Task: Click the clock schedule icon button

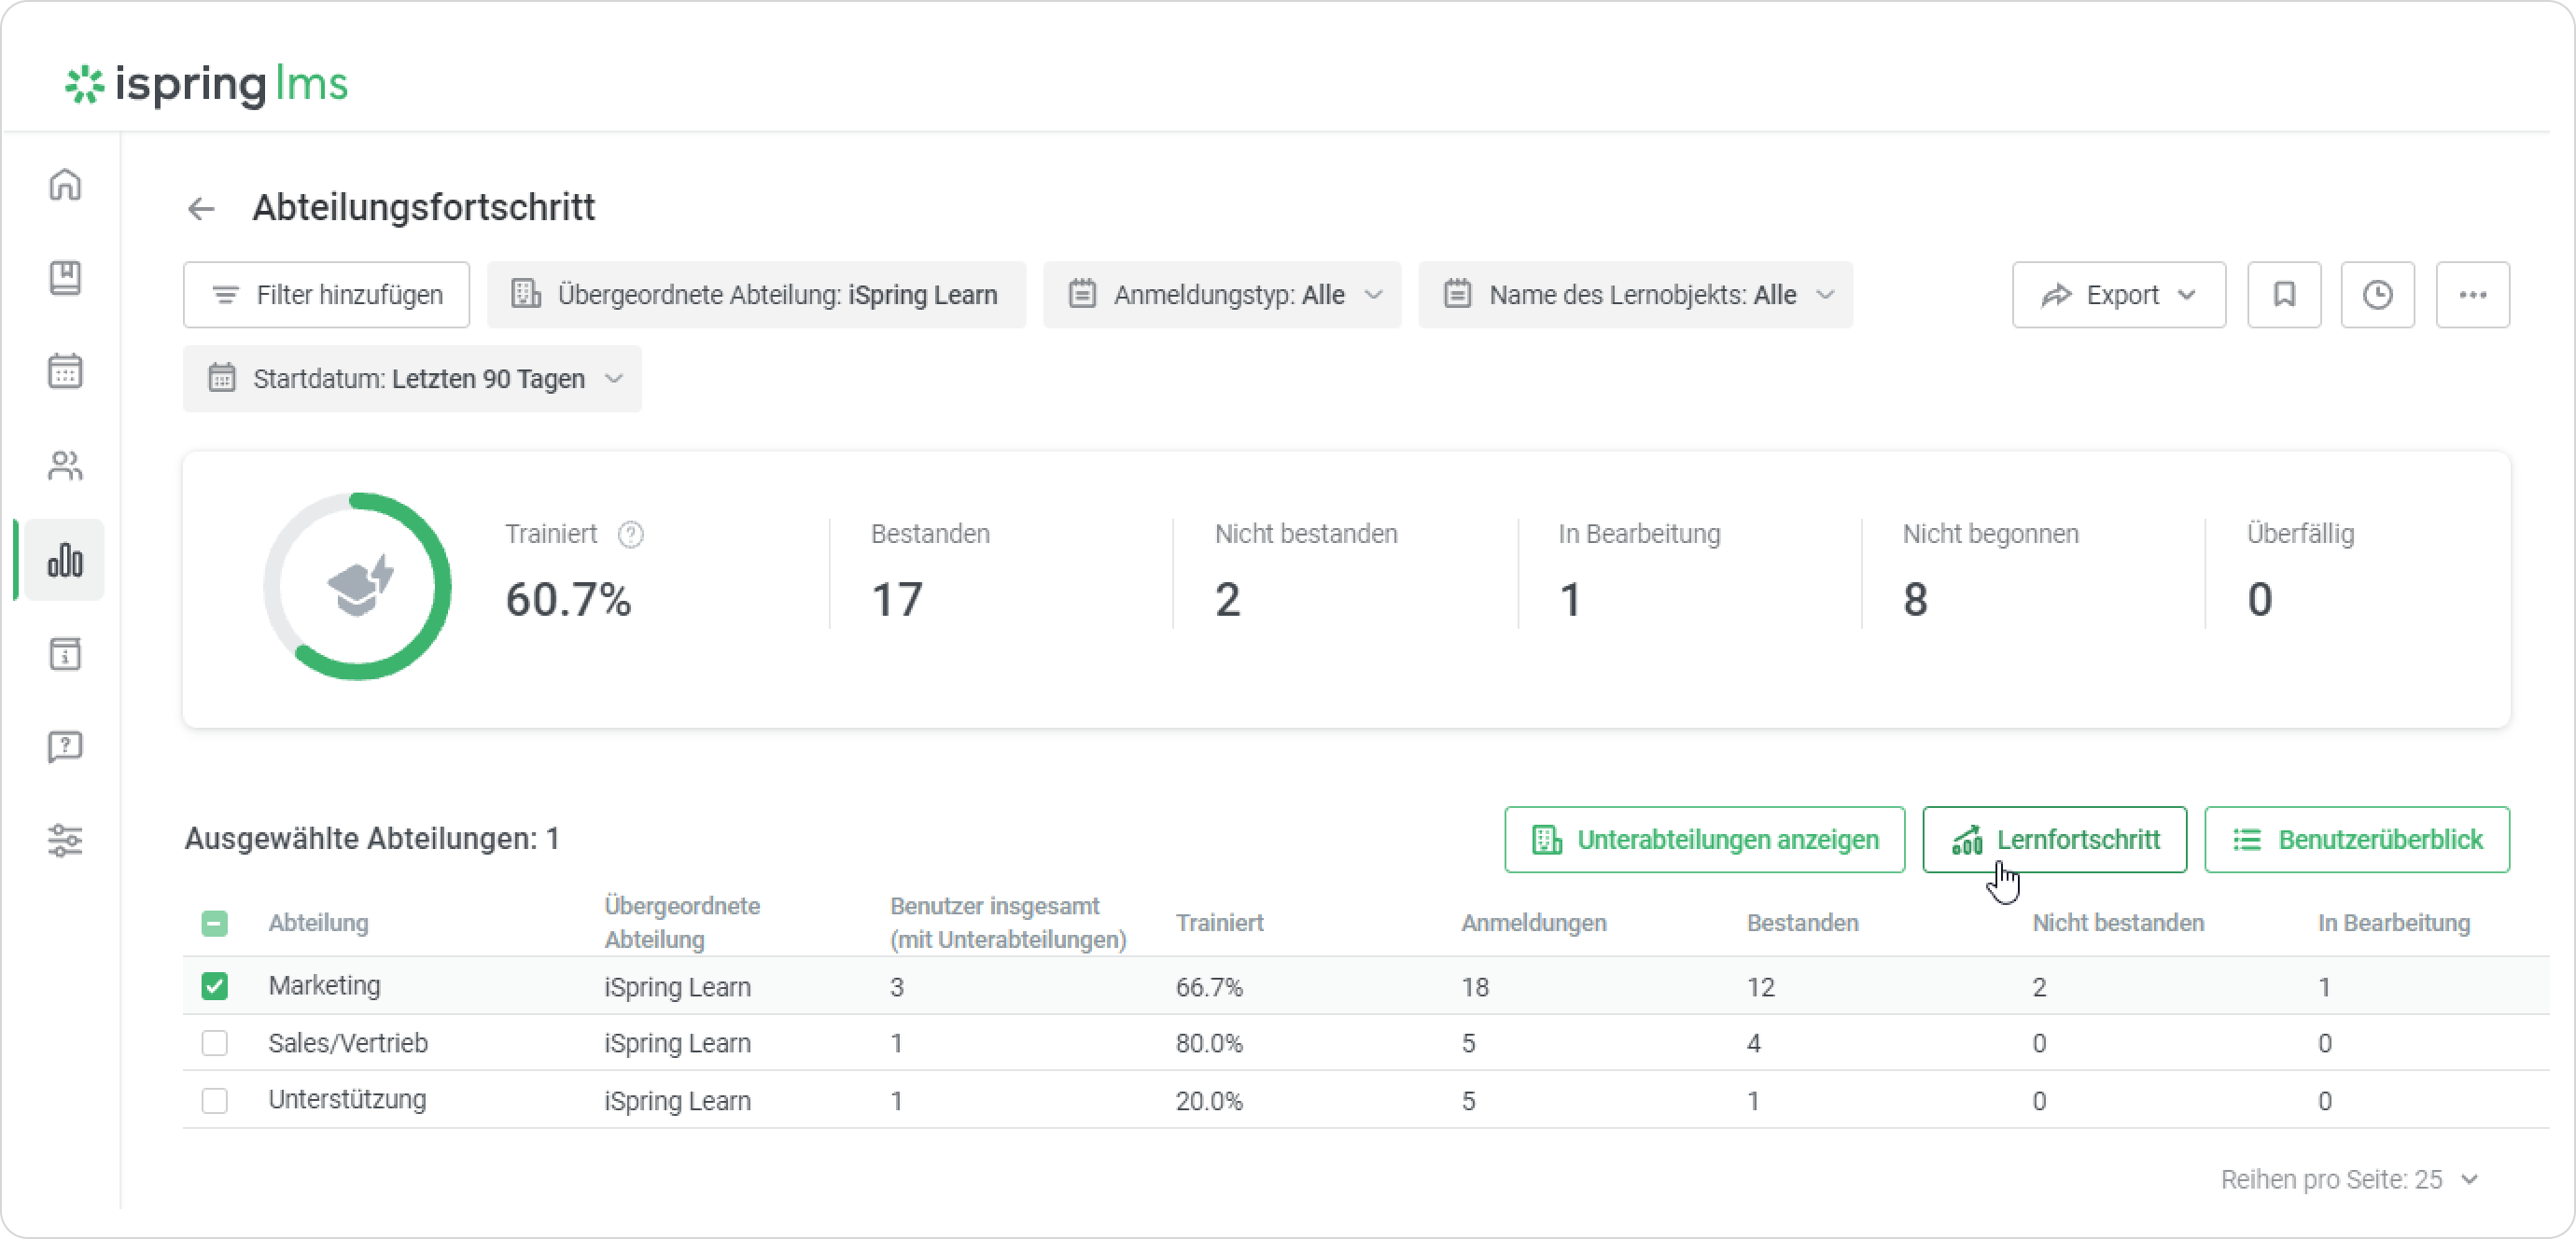Action: tap(2378, 295)
